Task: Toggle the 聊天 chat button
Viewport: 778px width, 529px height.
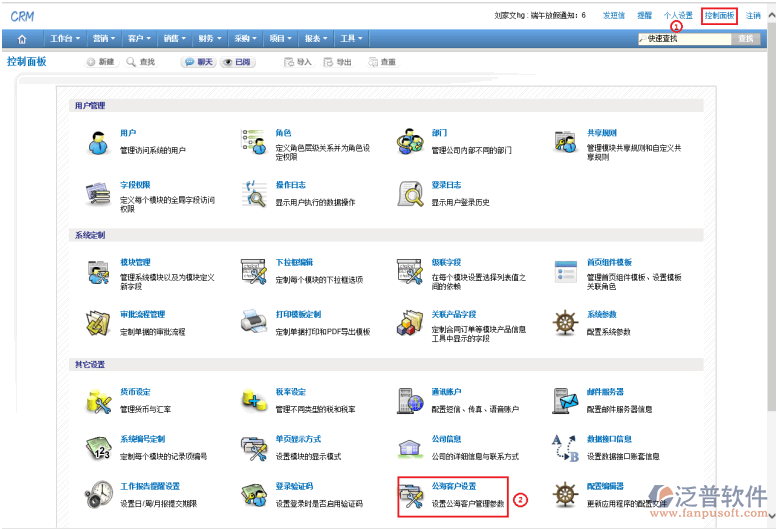Action: tap(197, 62)
